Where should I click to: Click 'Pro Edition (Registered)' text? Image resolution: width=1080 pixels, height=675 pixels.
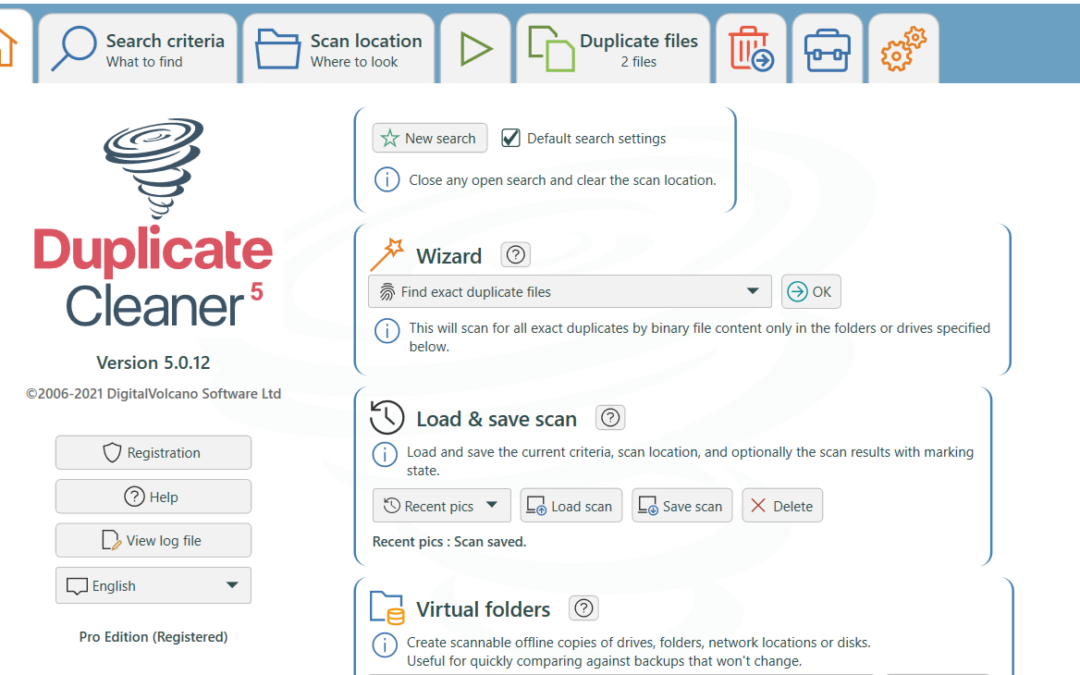[153, 637]
